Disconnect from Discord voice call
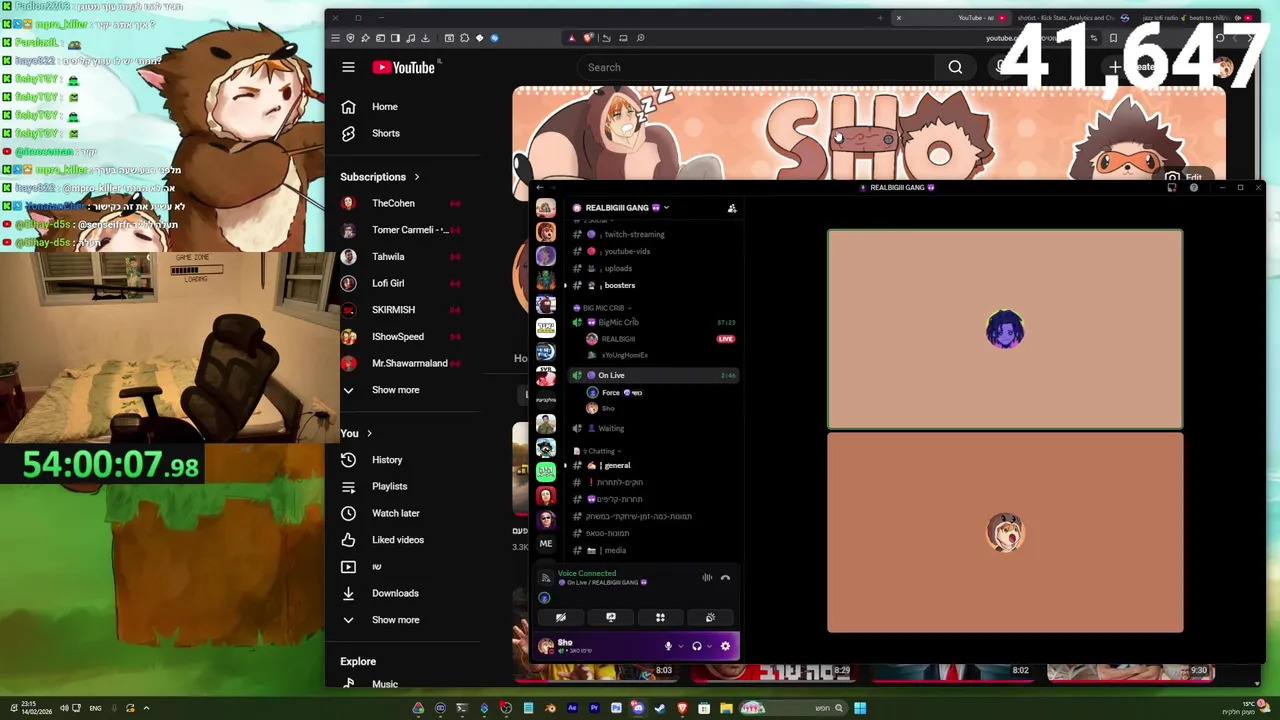 [x=725, y=577]
